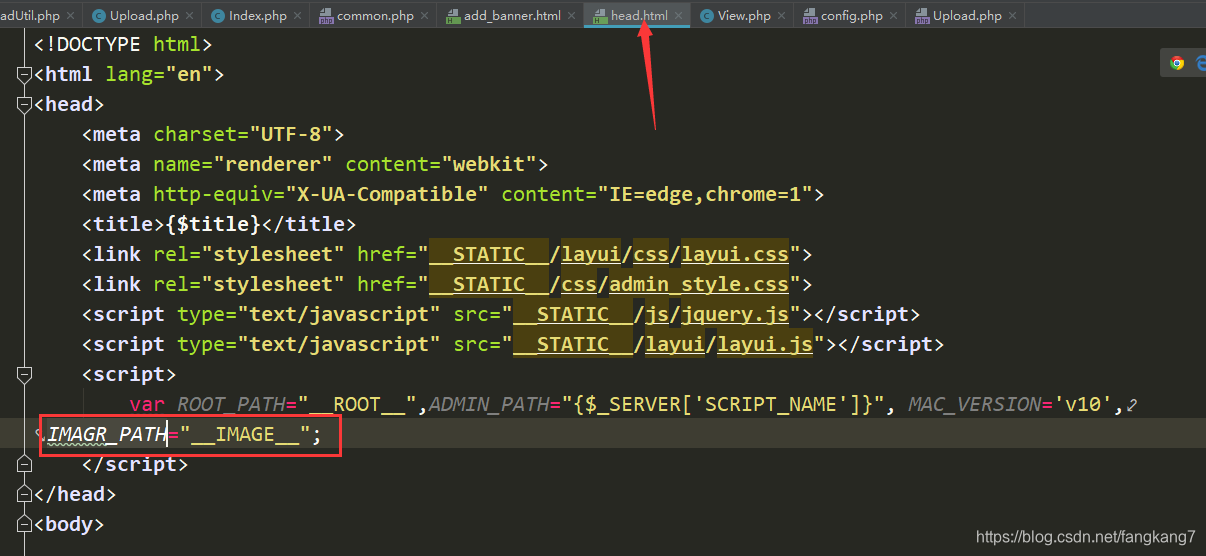This screenshot has height=556, width=1206.
Task: Switch to the View.php tab
Action: pyautogui.click(x=744, y=16)
